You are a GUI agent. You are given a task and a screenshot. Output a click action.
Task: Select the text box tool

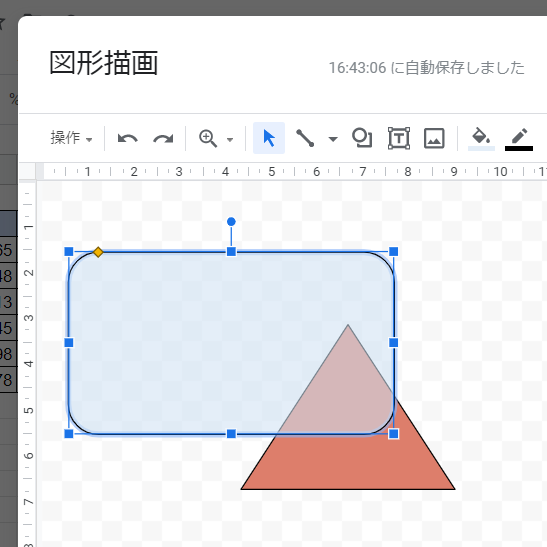pos(399,138)
